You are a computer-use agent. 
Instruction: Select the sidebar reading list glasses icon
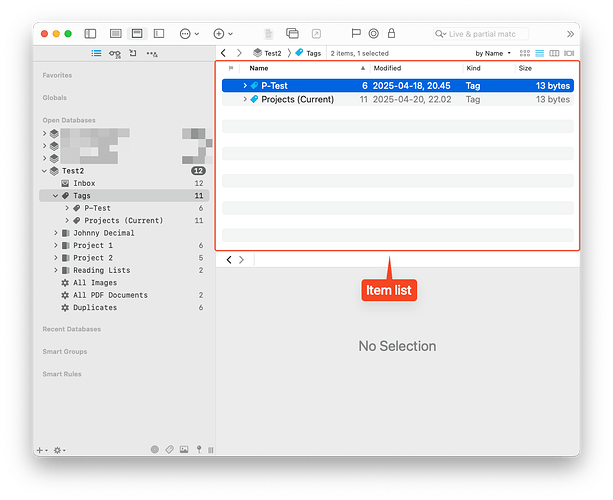pyautogui.click(x=115, y=54)
